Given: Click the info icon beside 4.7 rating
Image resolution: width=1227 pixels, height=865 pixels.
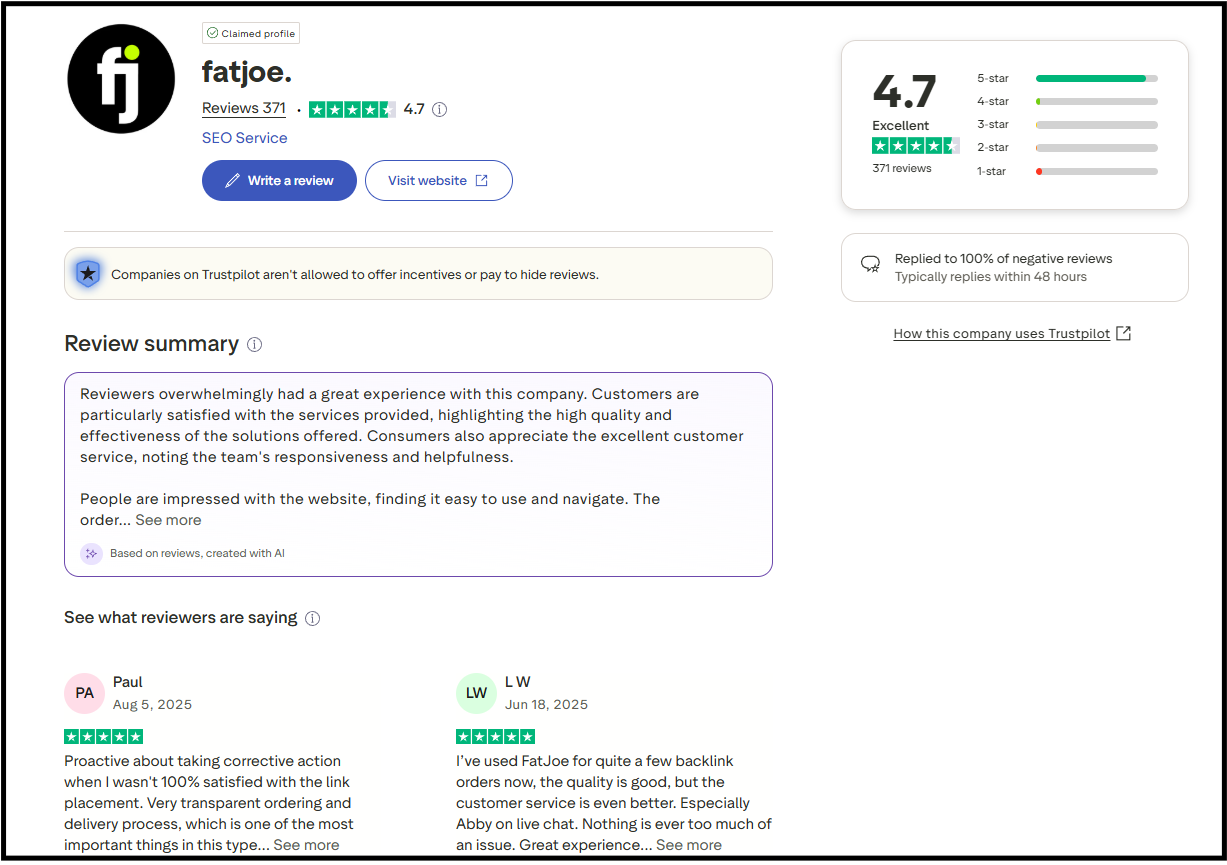Looking at the screenshot, I should coord(440,110).
